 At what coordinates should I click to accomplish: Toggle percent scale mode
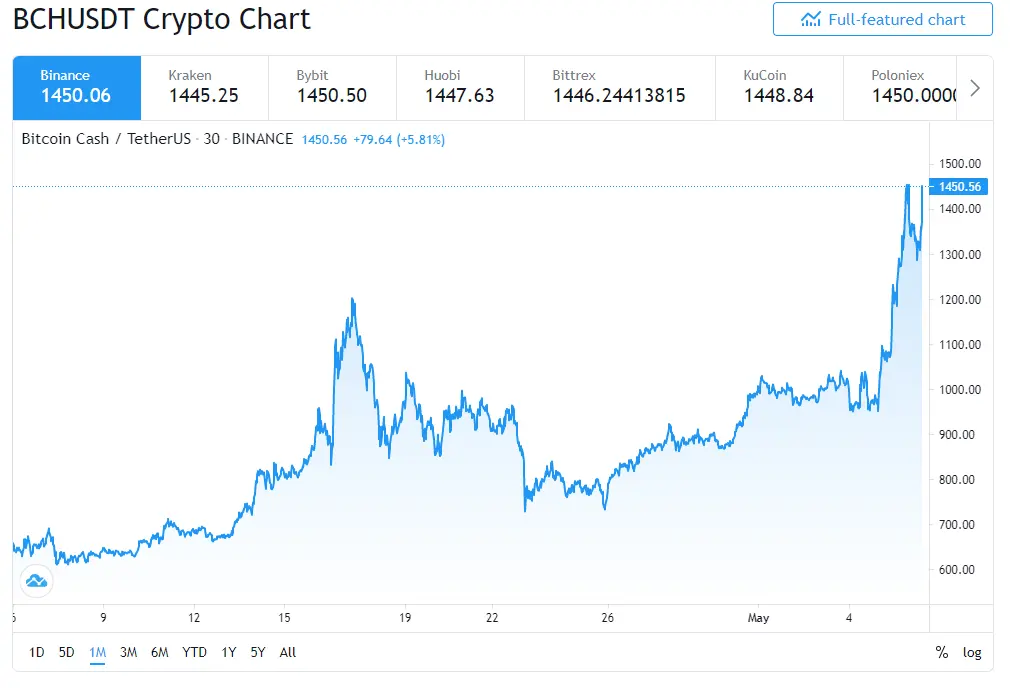942,653
